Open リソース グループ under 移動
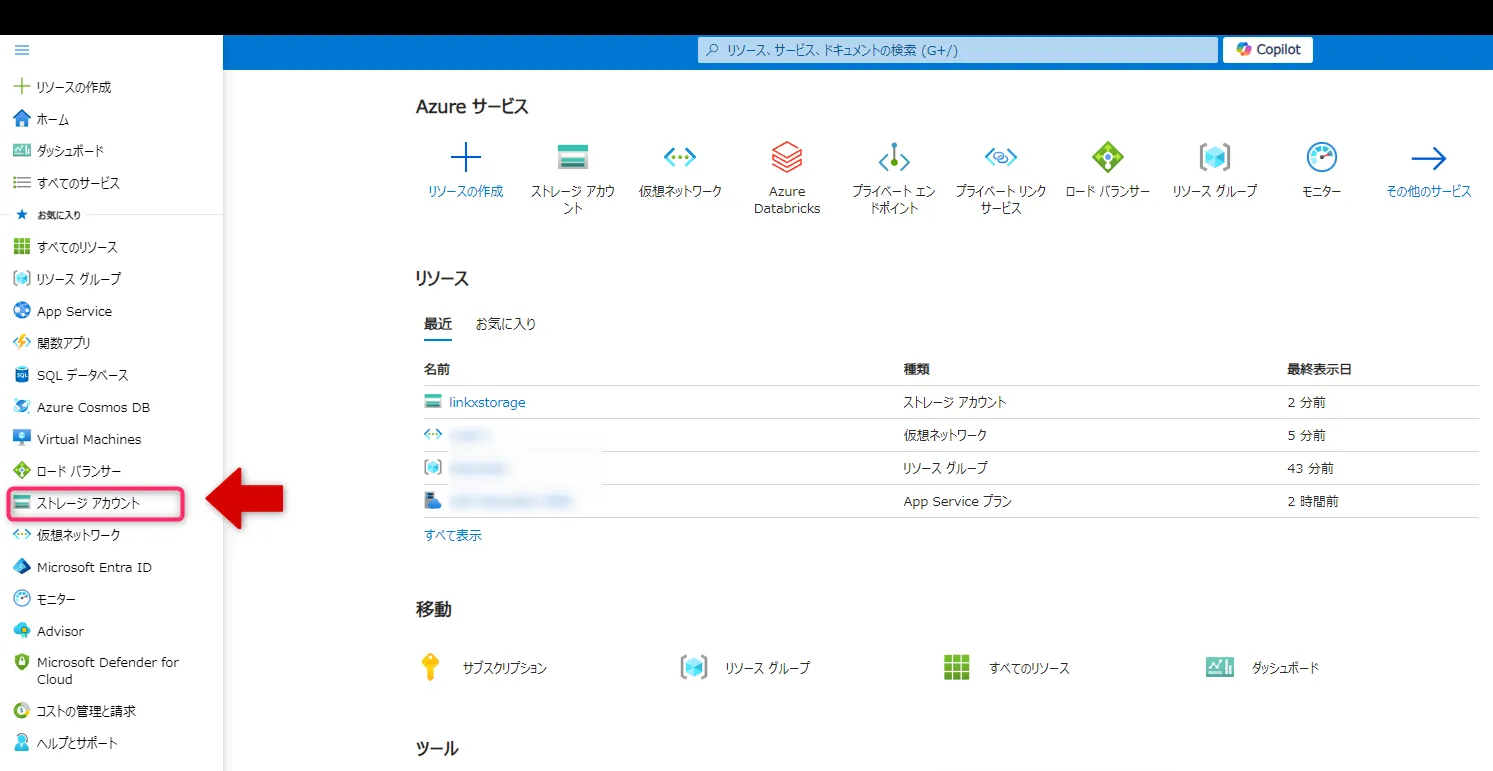The image size is (1493, 771). [x=746, y=667]
